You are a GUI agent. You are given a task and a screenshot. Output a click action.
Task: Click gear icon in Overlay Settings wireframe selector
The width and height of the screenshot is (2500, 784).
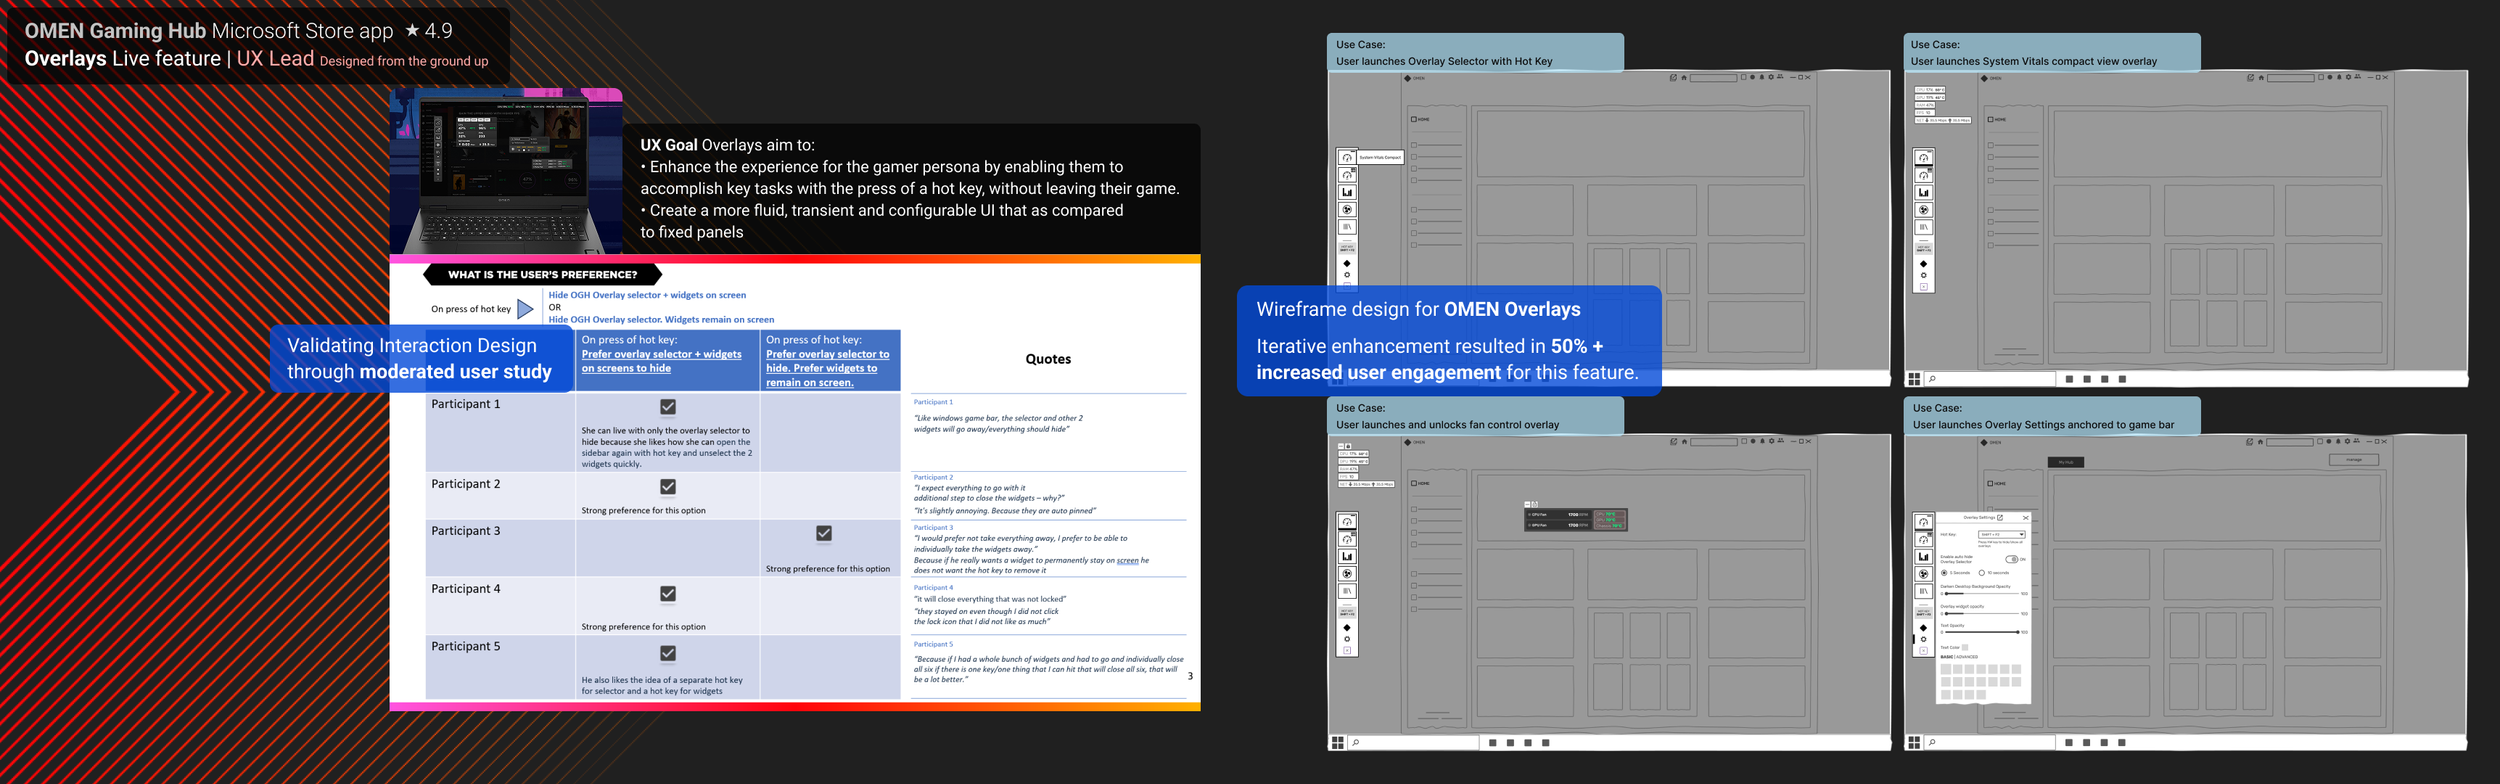point(1923,639)
